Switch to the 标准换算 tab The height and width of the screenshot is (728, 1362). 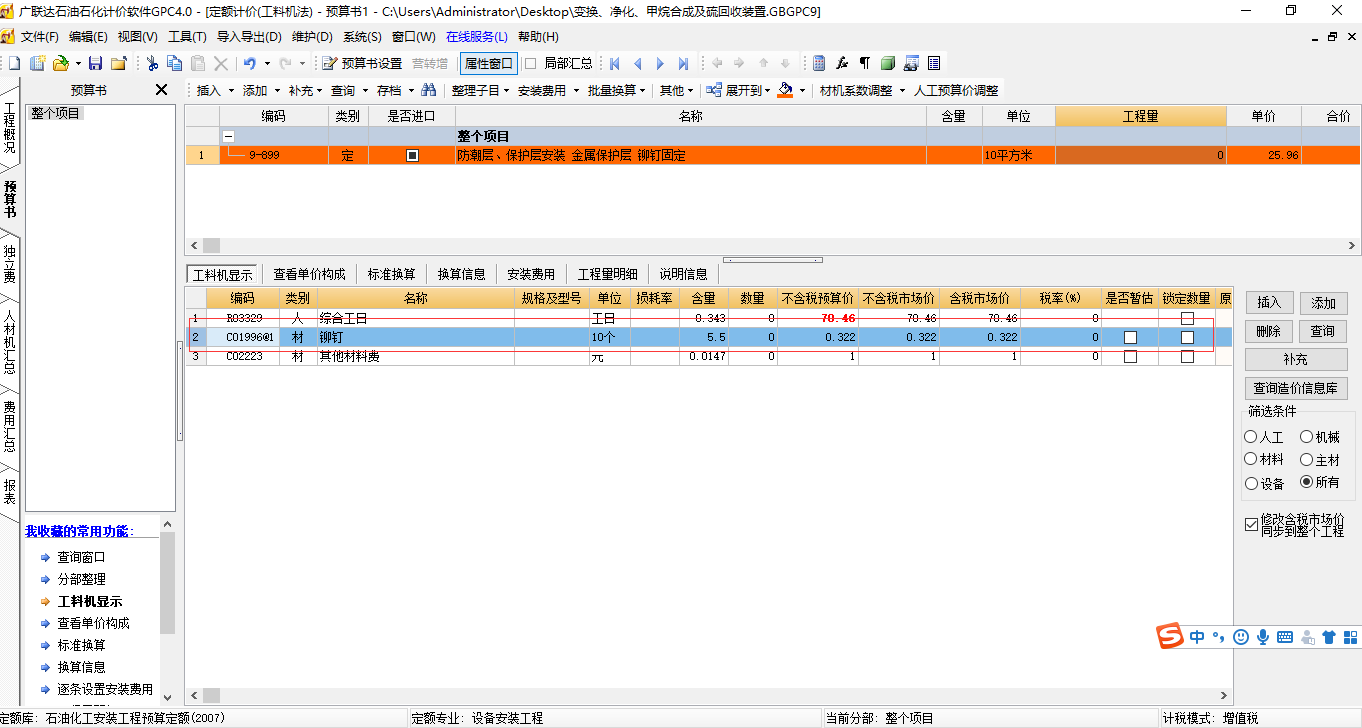point(391,274)
